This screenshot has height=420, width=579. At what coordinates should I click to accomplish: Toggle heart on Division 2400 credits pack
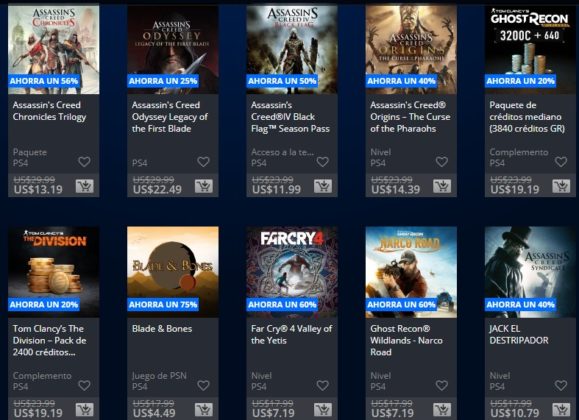pos(84,385)
